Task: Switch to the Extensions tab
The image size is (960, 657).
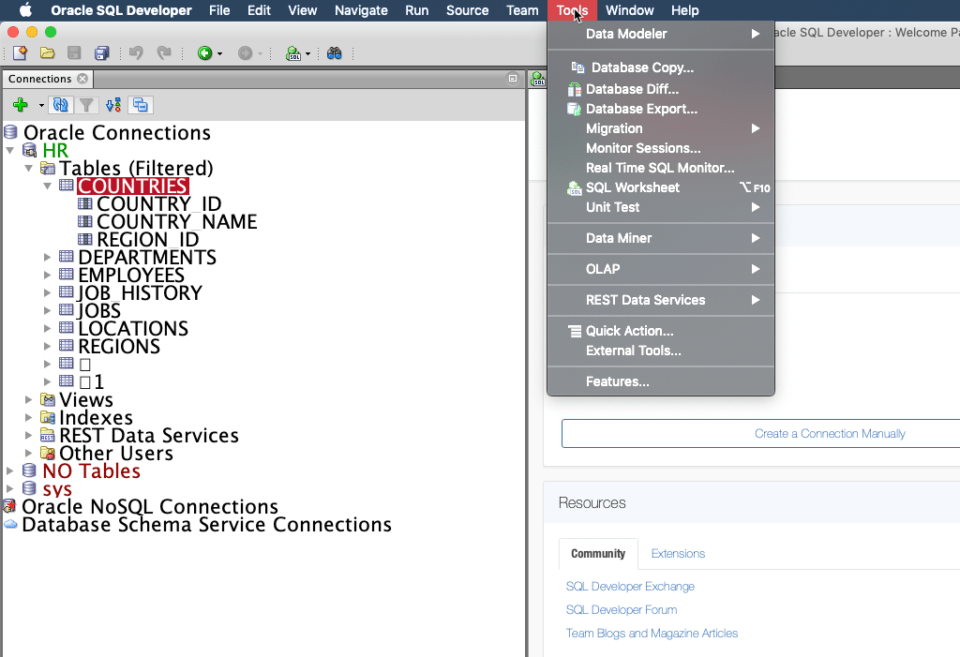Action: pyautogui.click(x=677, y=553)
